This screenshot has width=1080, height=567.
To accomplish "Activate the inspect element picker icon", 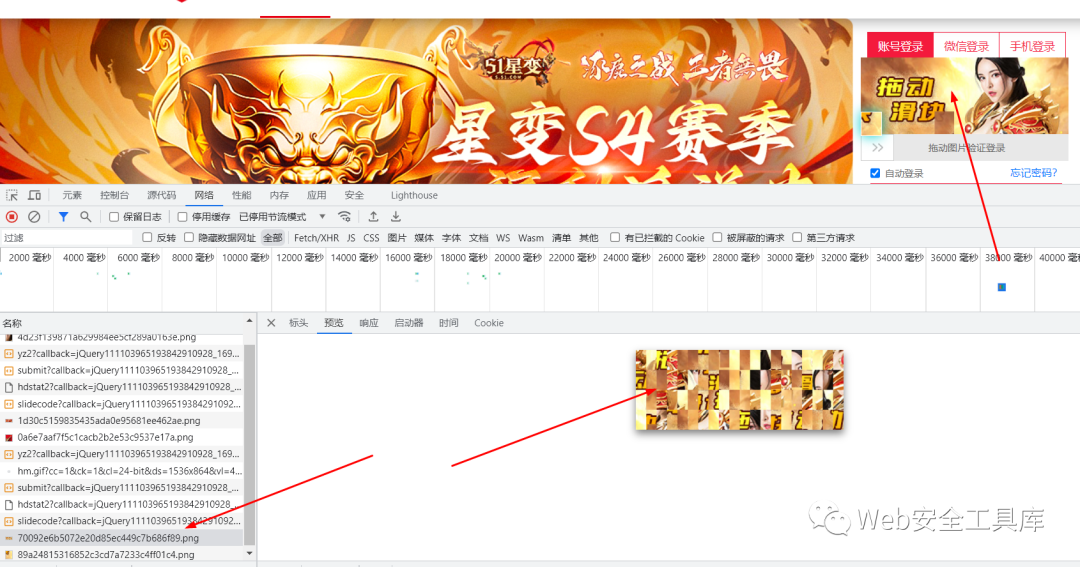I will coord(12,195).
